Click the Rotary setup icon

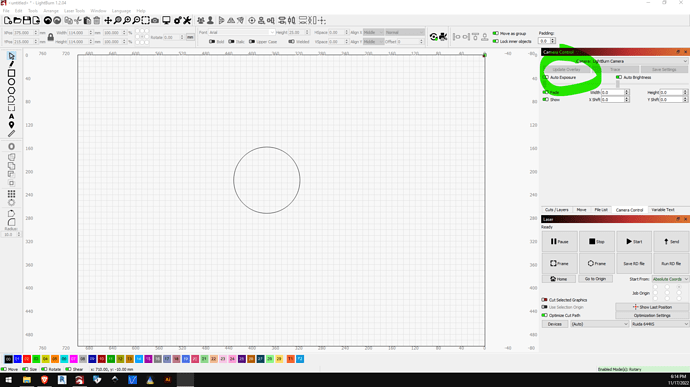pyautogui.click(x=433, y=37)
